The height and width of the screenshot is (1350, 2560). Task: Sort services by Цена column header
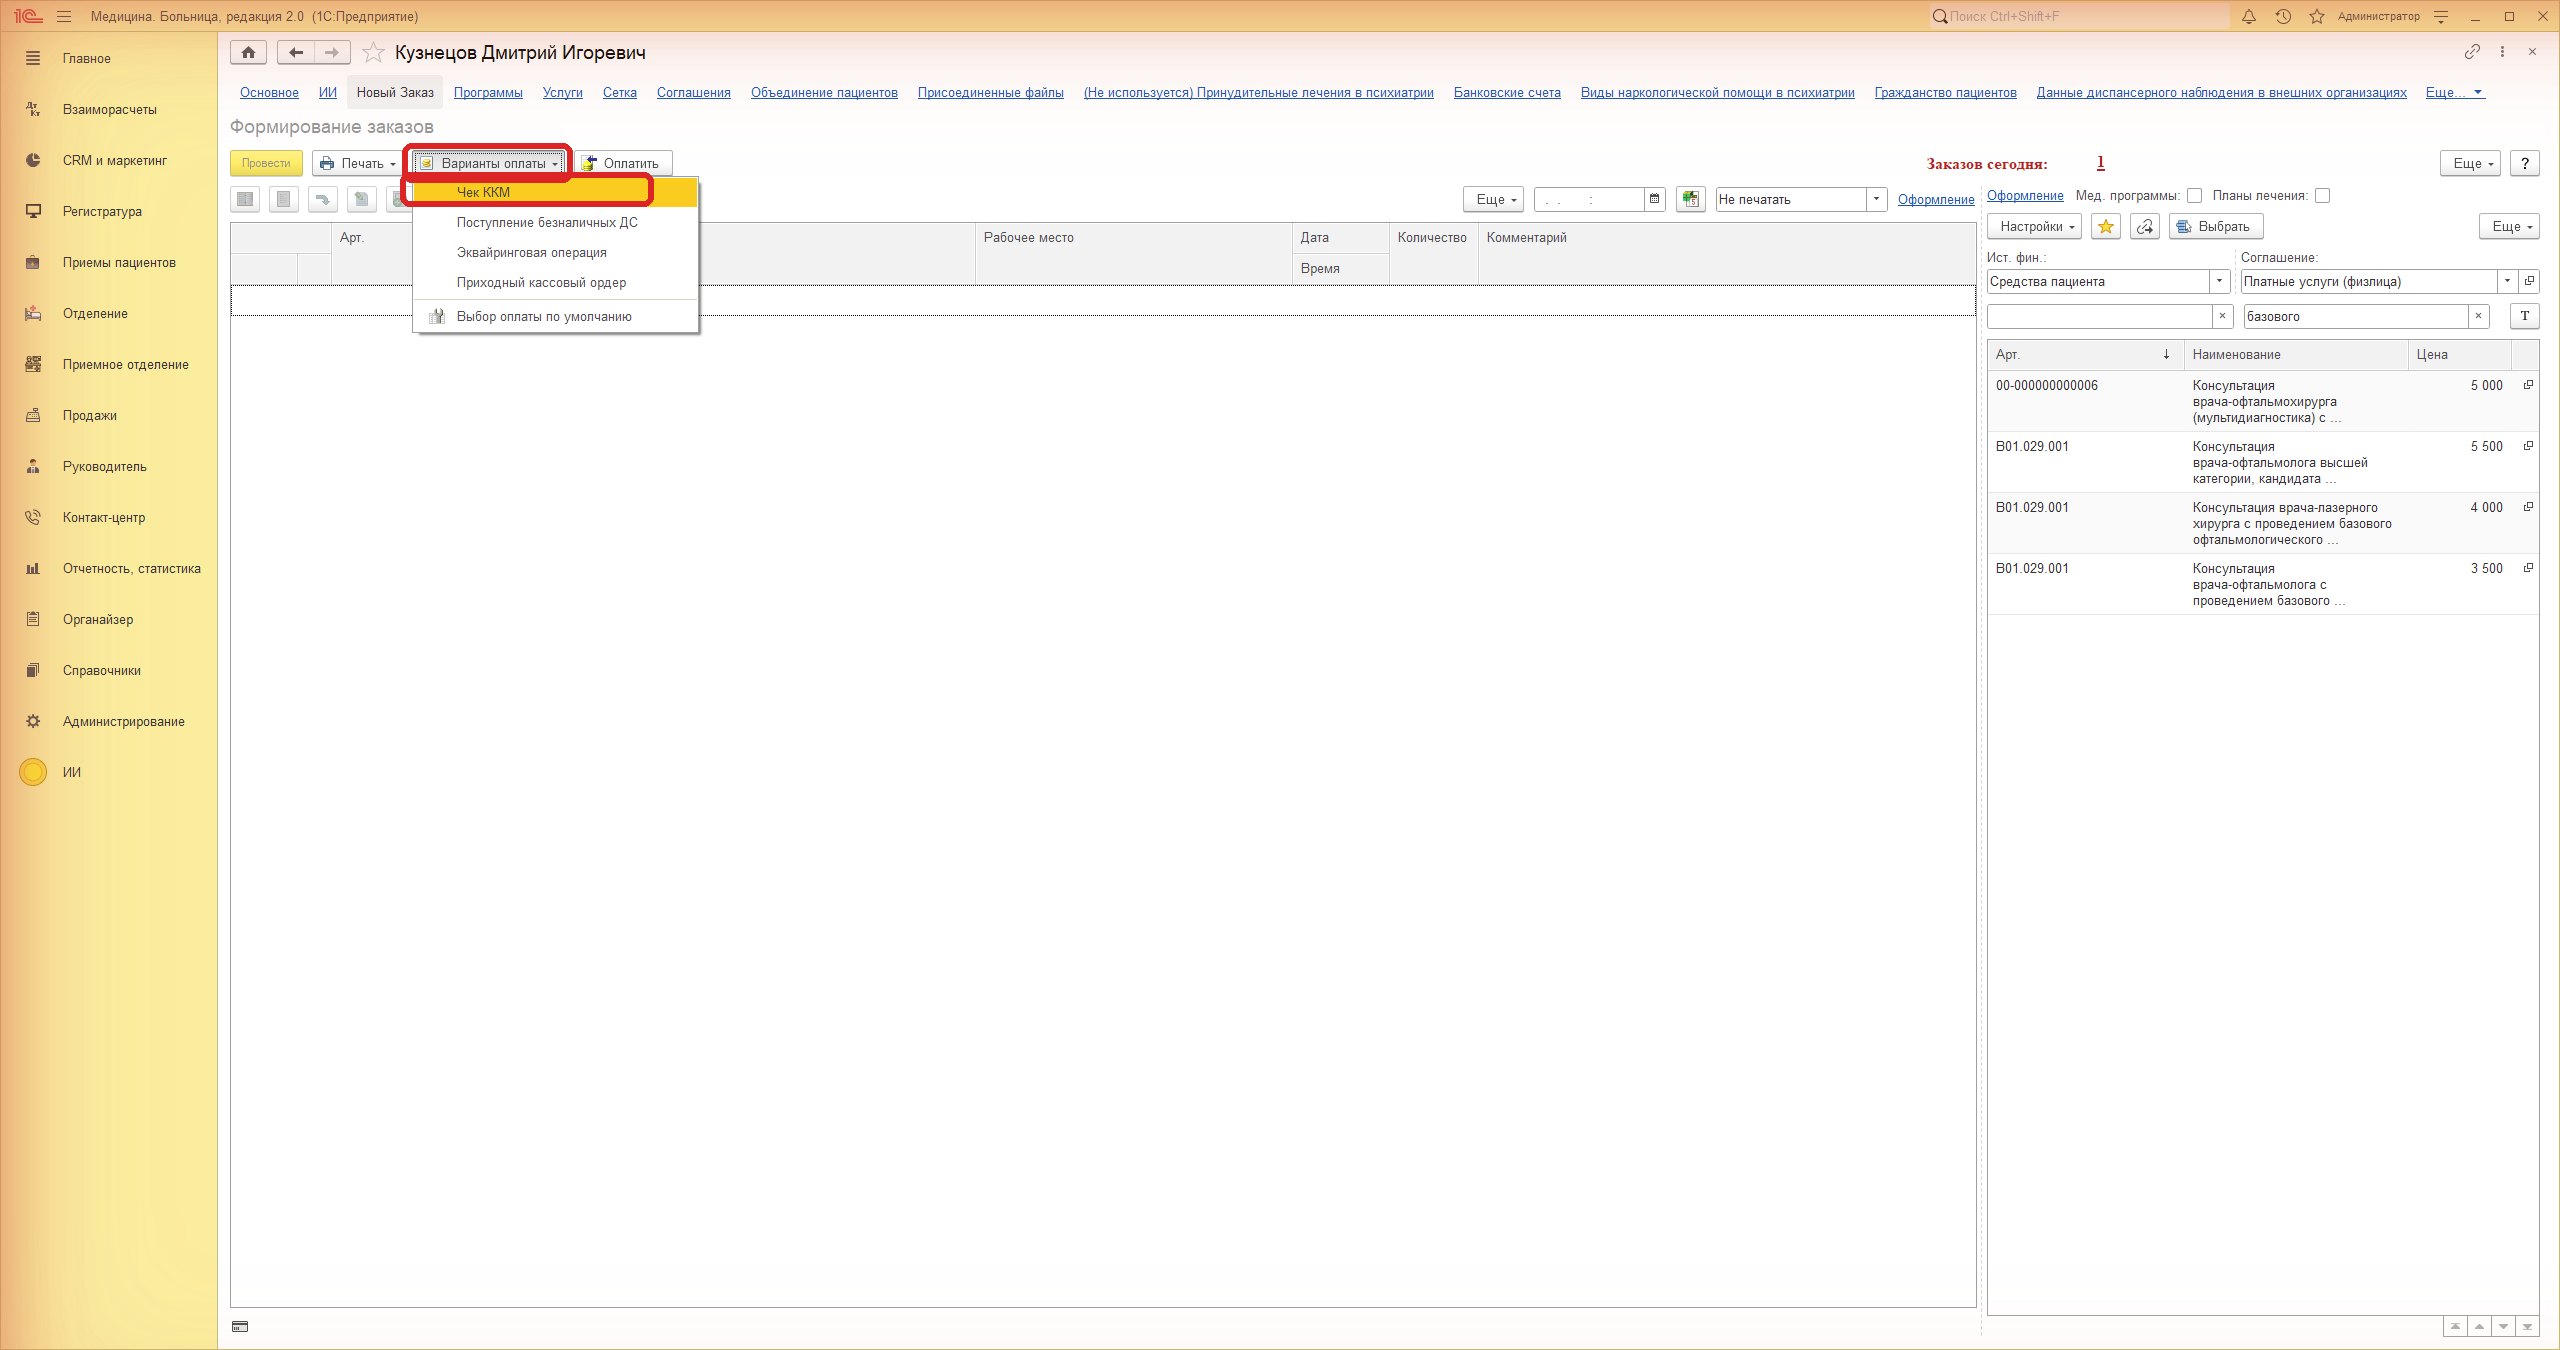(2459, 354)
